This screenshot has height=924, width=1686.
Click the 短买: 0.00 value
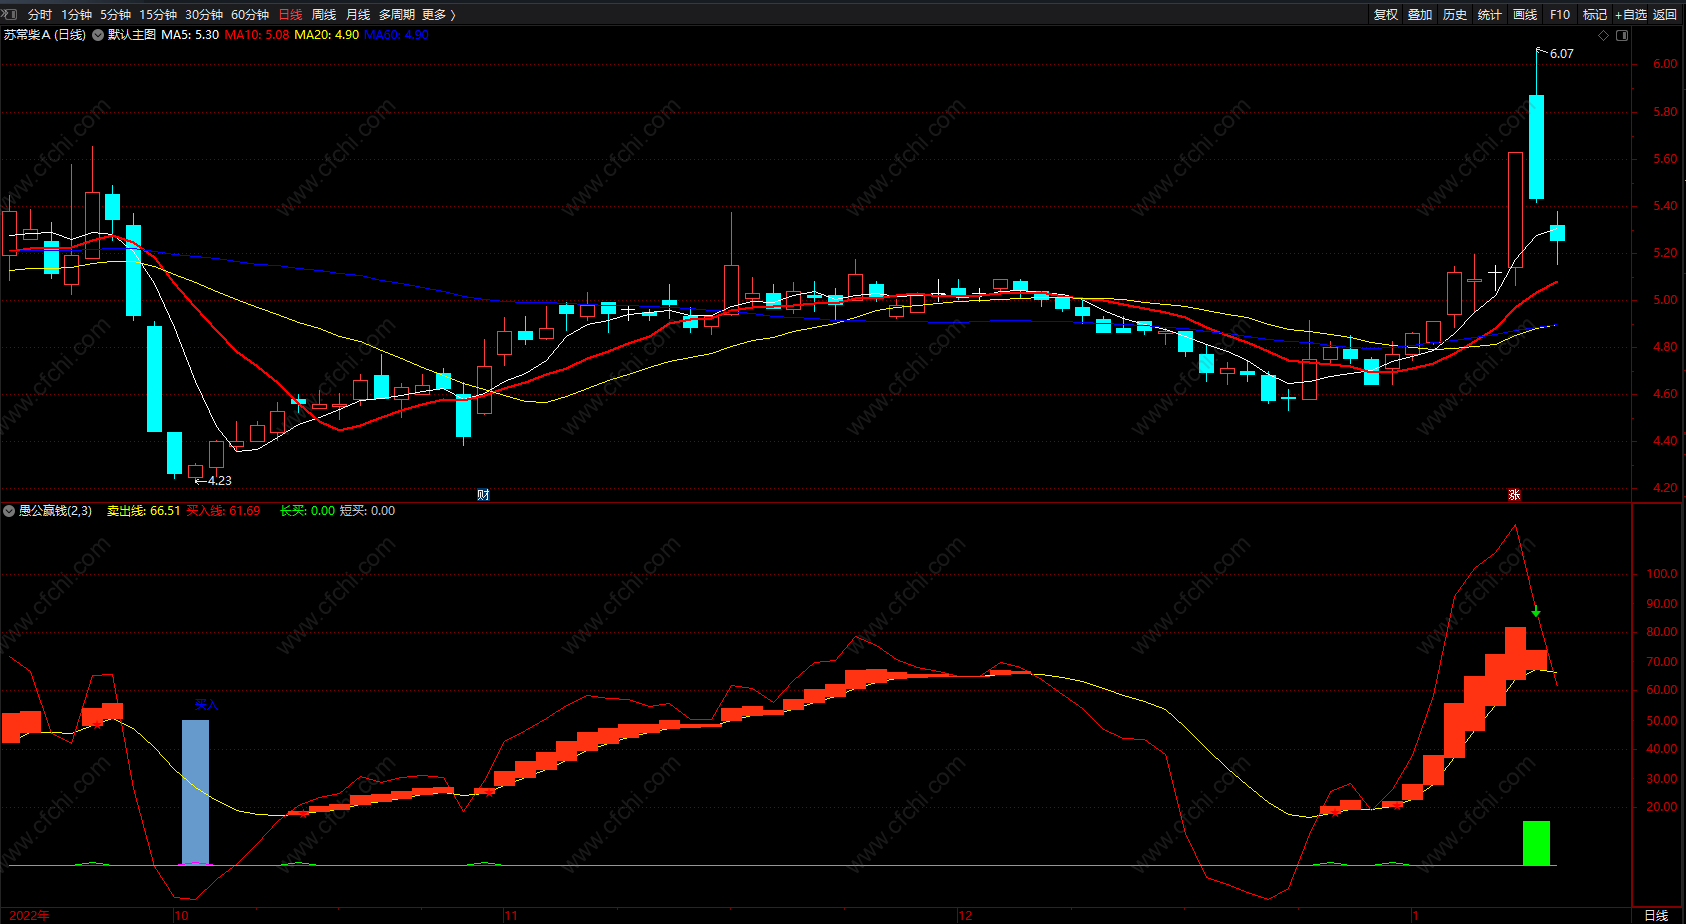(x=367, y=511)
